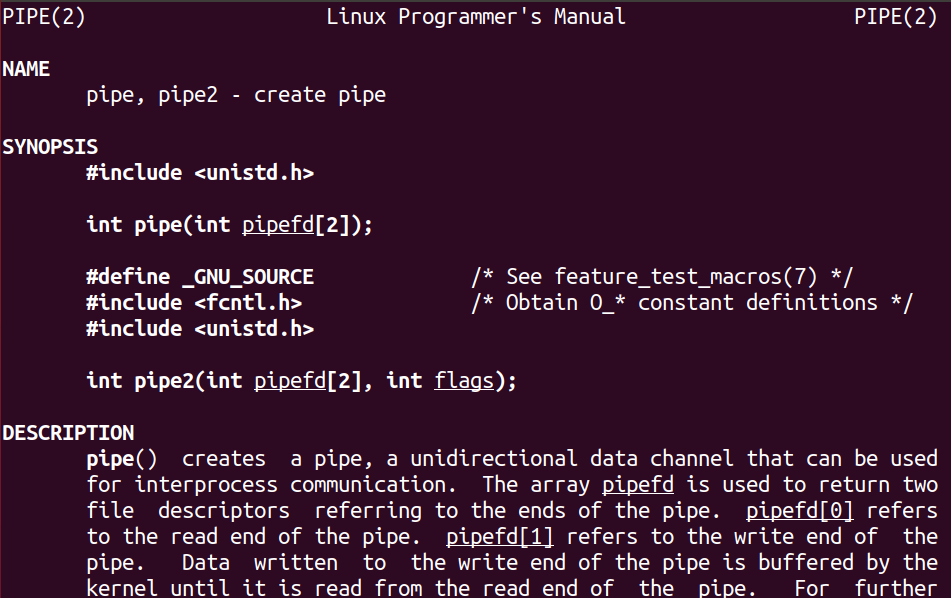Select the SYNOPSIS section heading
The image size is (951, 598).
coord(50,147)
